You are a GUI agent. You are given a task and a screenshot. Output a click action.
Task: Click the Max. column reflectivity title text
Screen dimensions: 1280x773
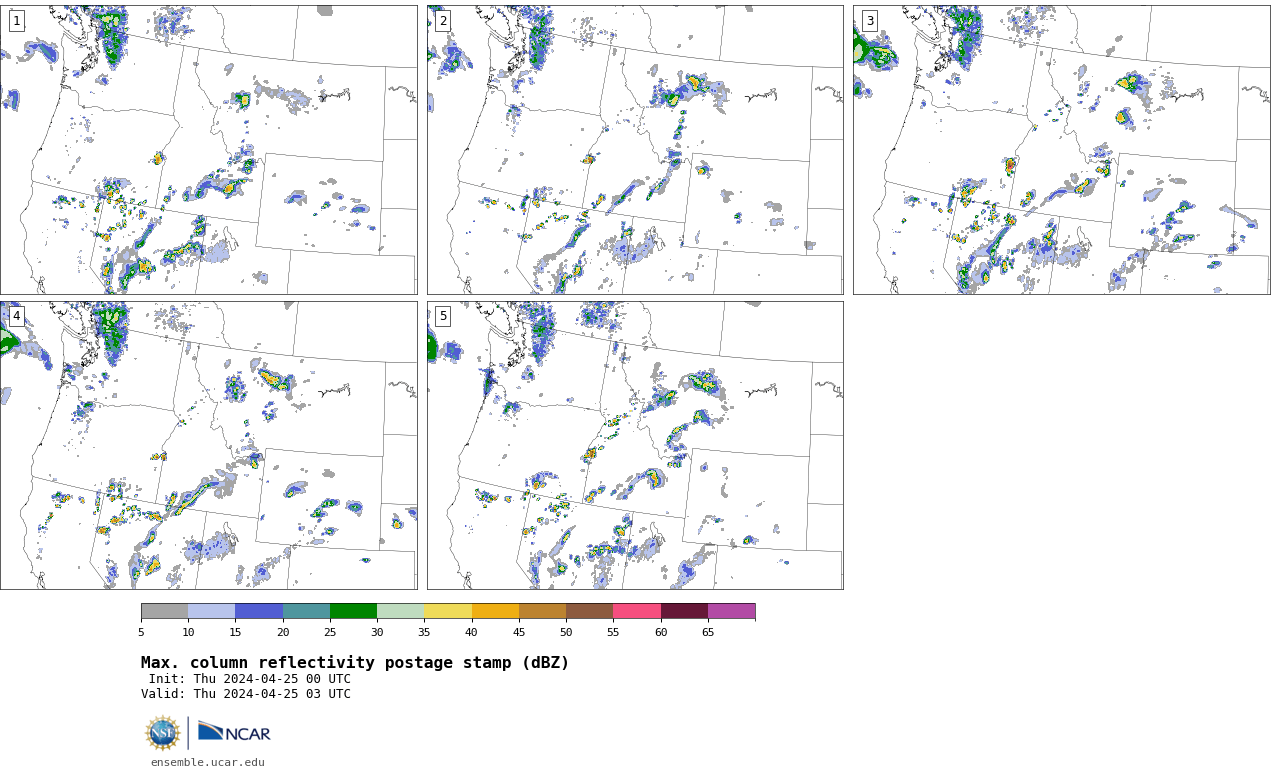point(355,663)
